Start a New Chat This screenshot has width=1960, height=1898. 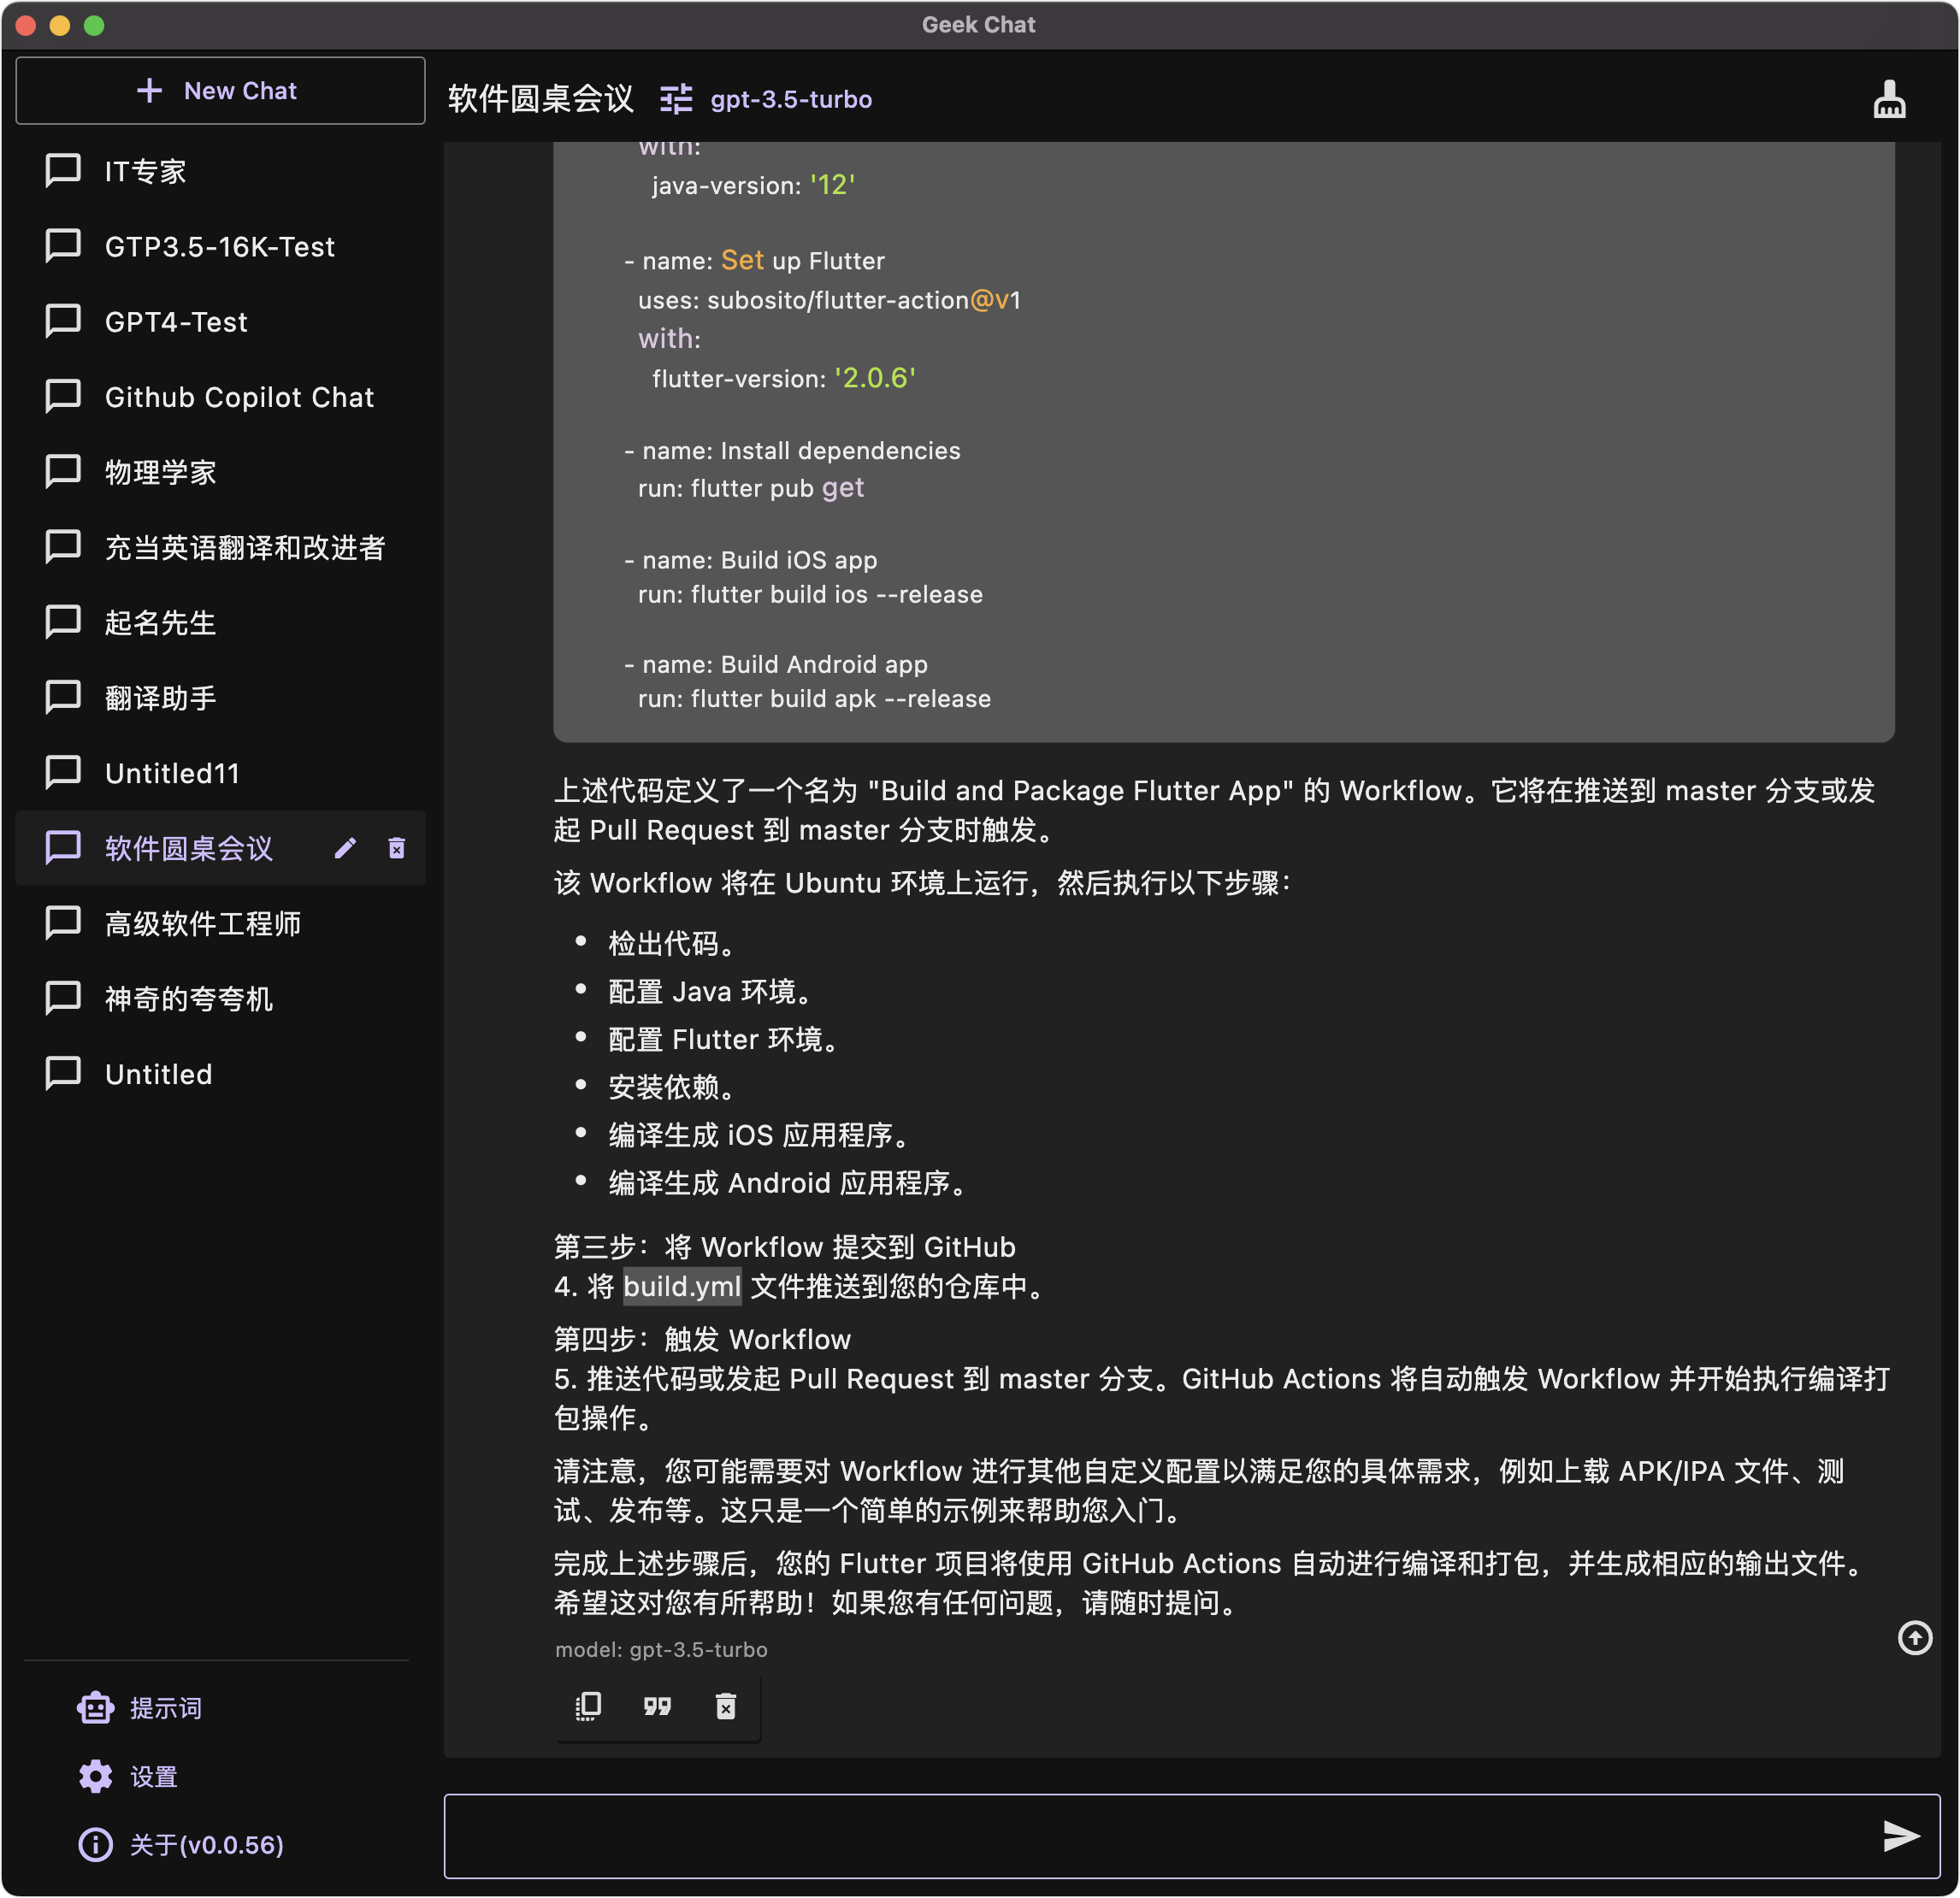[220, 91]
